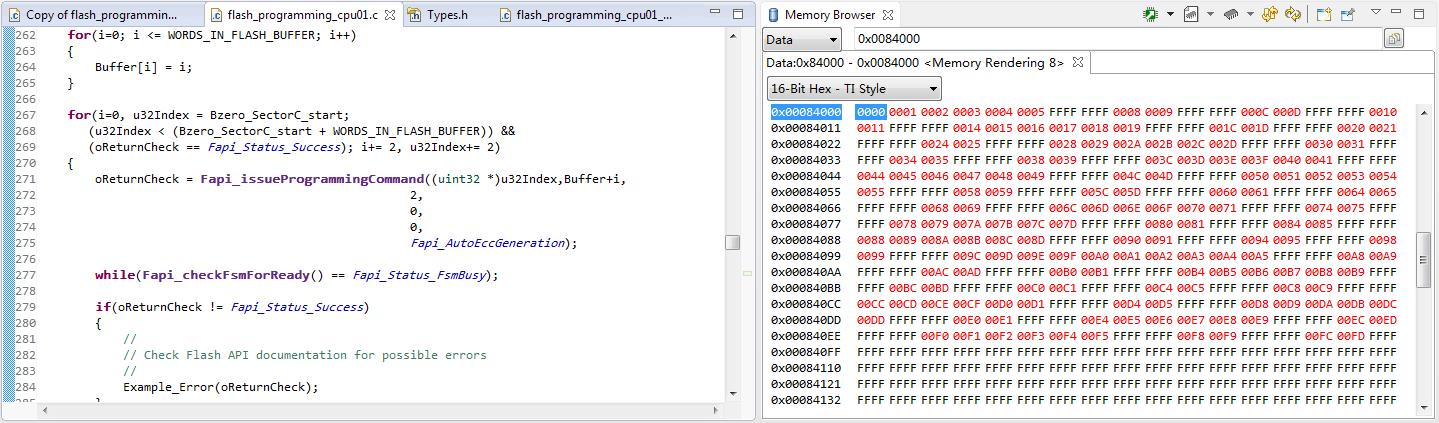The width and height of the screenshot is (1439, 423).
Task: Click the memory address 0x00084055
Action: tap(806, 192)
